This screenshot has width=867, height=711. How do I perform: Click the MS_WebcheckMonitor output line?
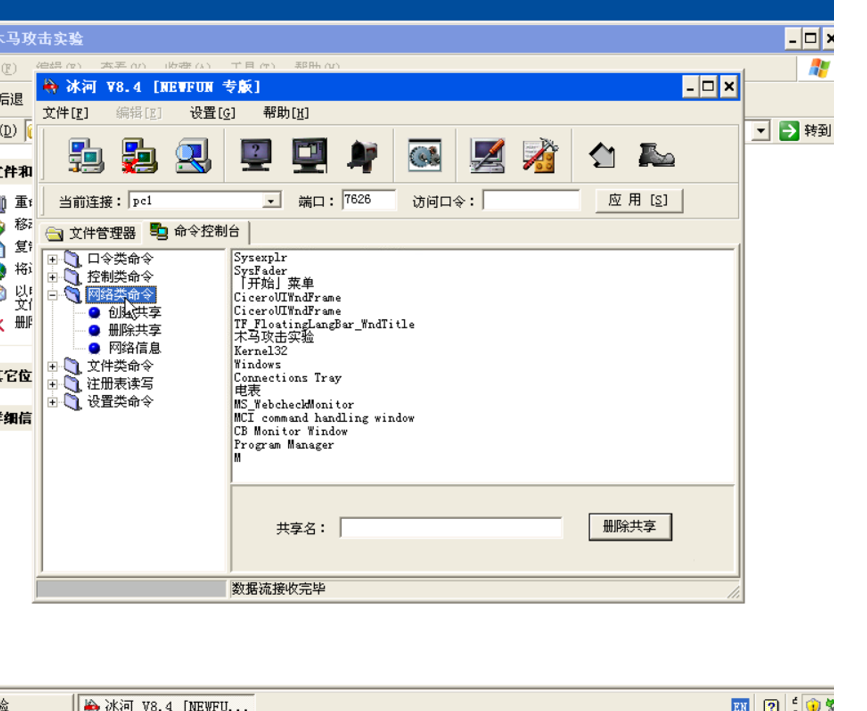pos(294,405)
